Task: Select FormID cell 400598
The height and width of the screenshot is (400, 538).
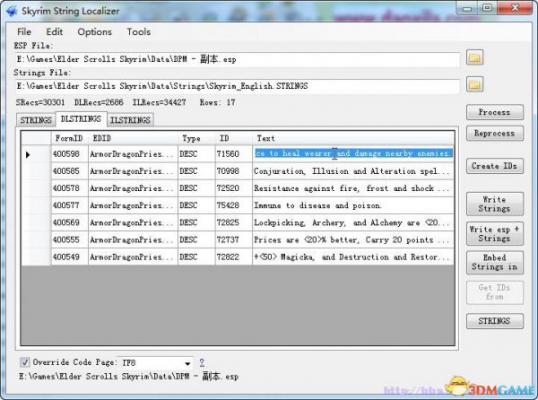Action: (70, 154)
